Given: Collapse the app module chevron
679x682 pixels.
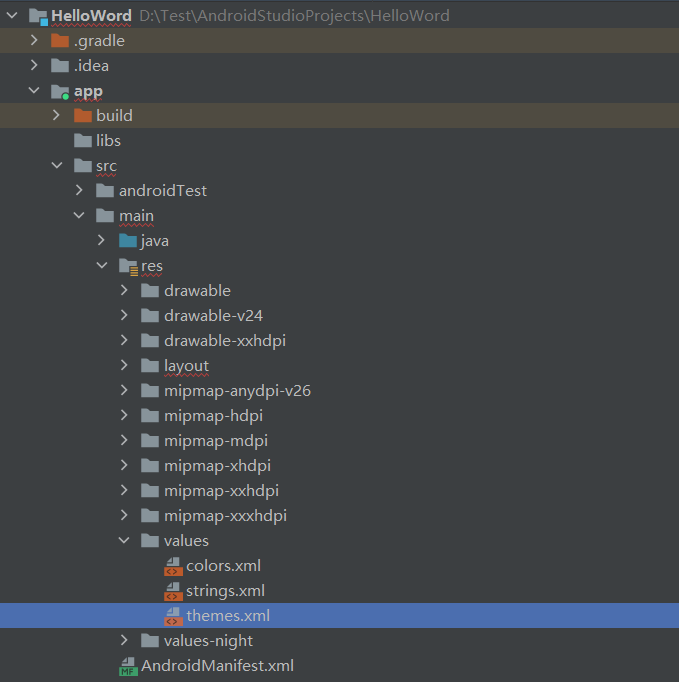Looking at the screenshot, I should (x=34, y=90).
